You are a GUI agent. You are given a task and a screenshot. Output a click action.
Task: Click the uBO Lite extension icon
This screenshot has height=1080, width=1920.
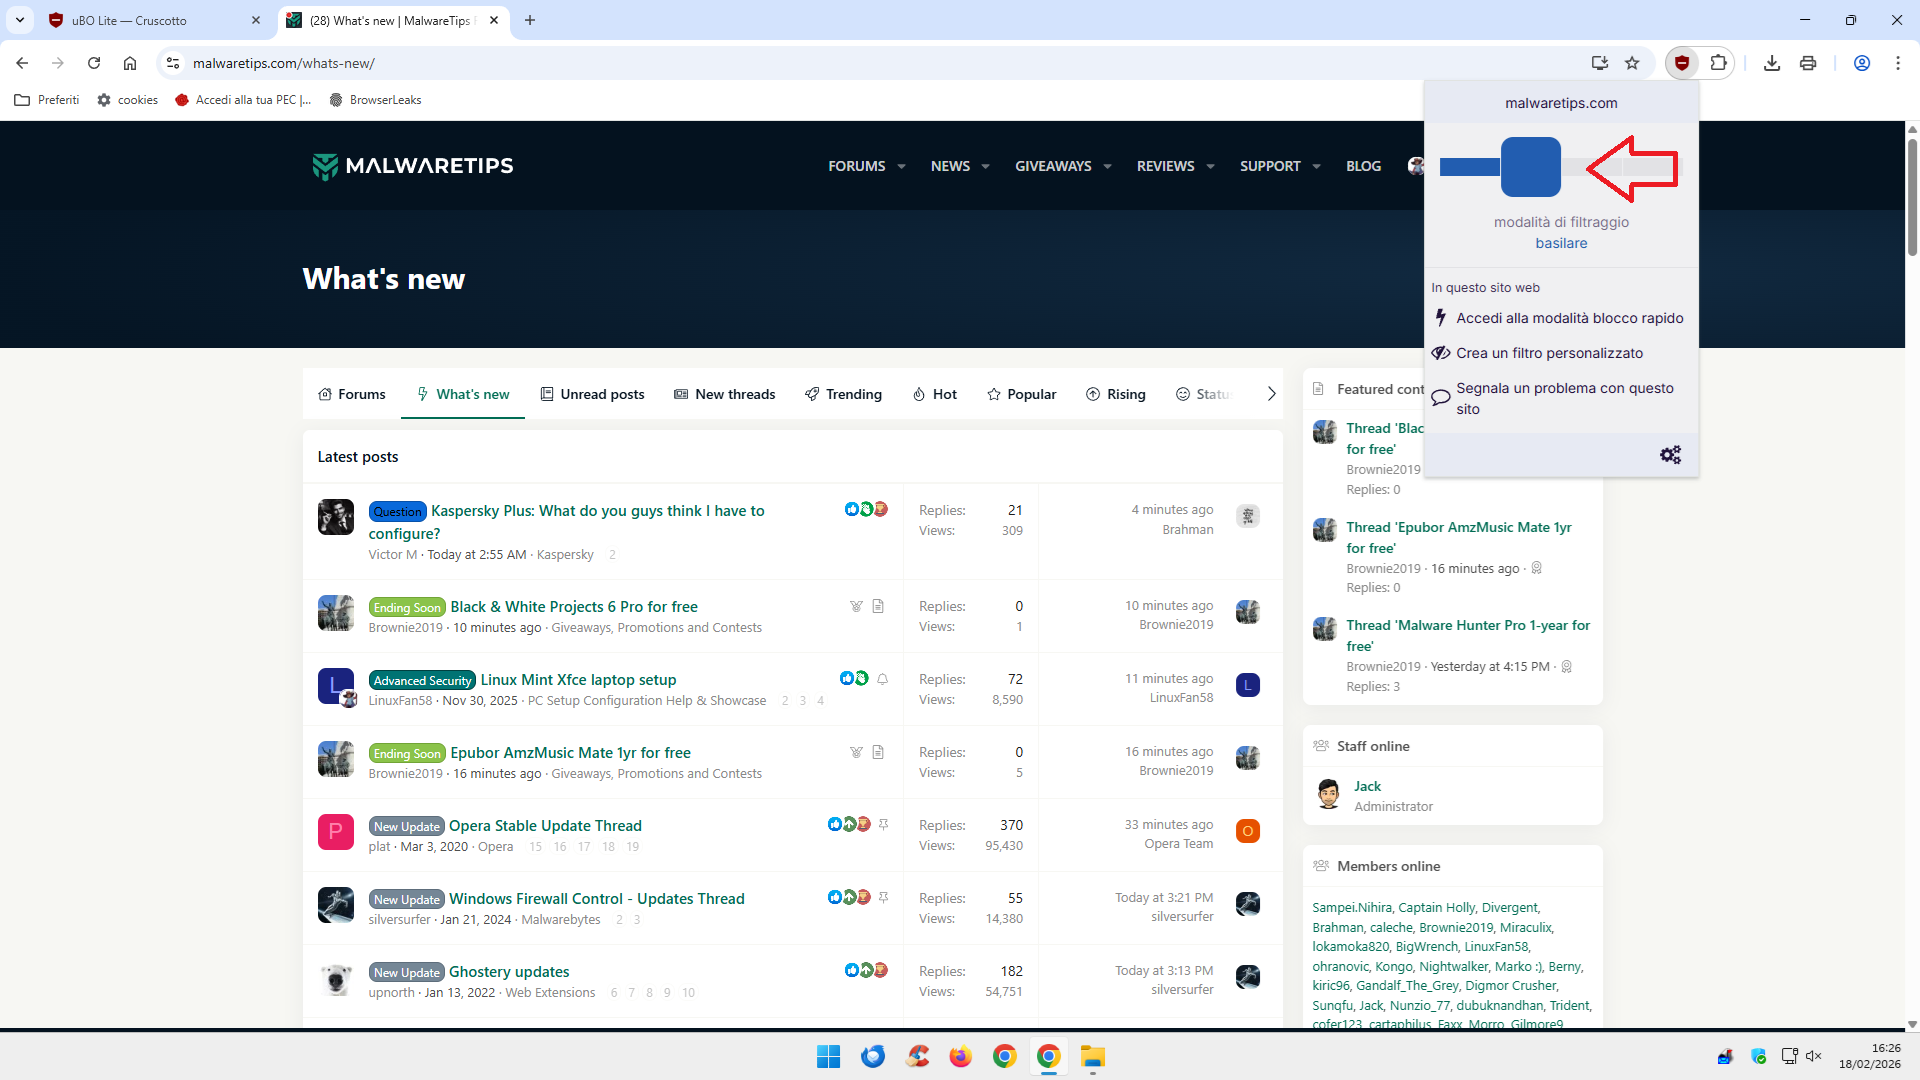pyautogui.click(x=1682, y=63)
